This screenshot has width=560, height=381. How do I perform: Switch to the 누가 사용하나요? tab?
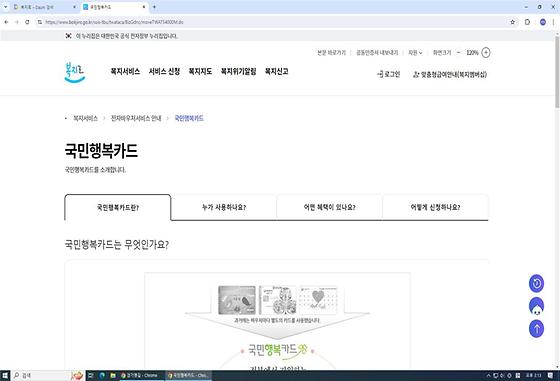point(224,207)
